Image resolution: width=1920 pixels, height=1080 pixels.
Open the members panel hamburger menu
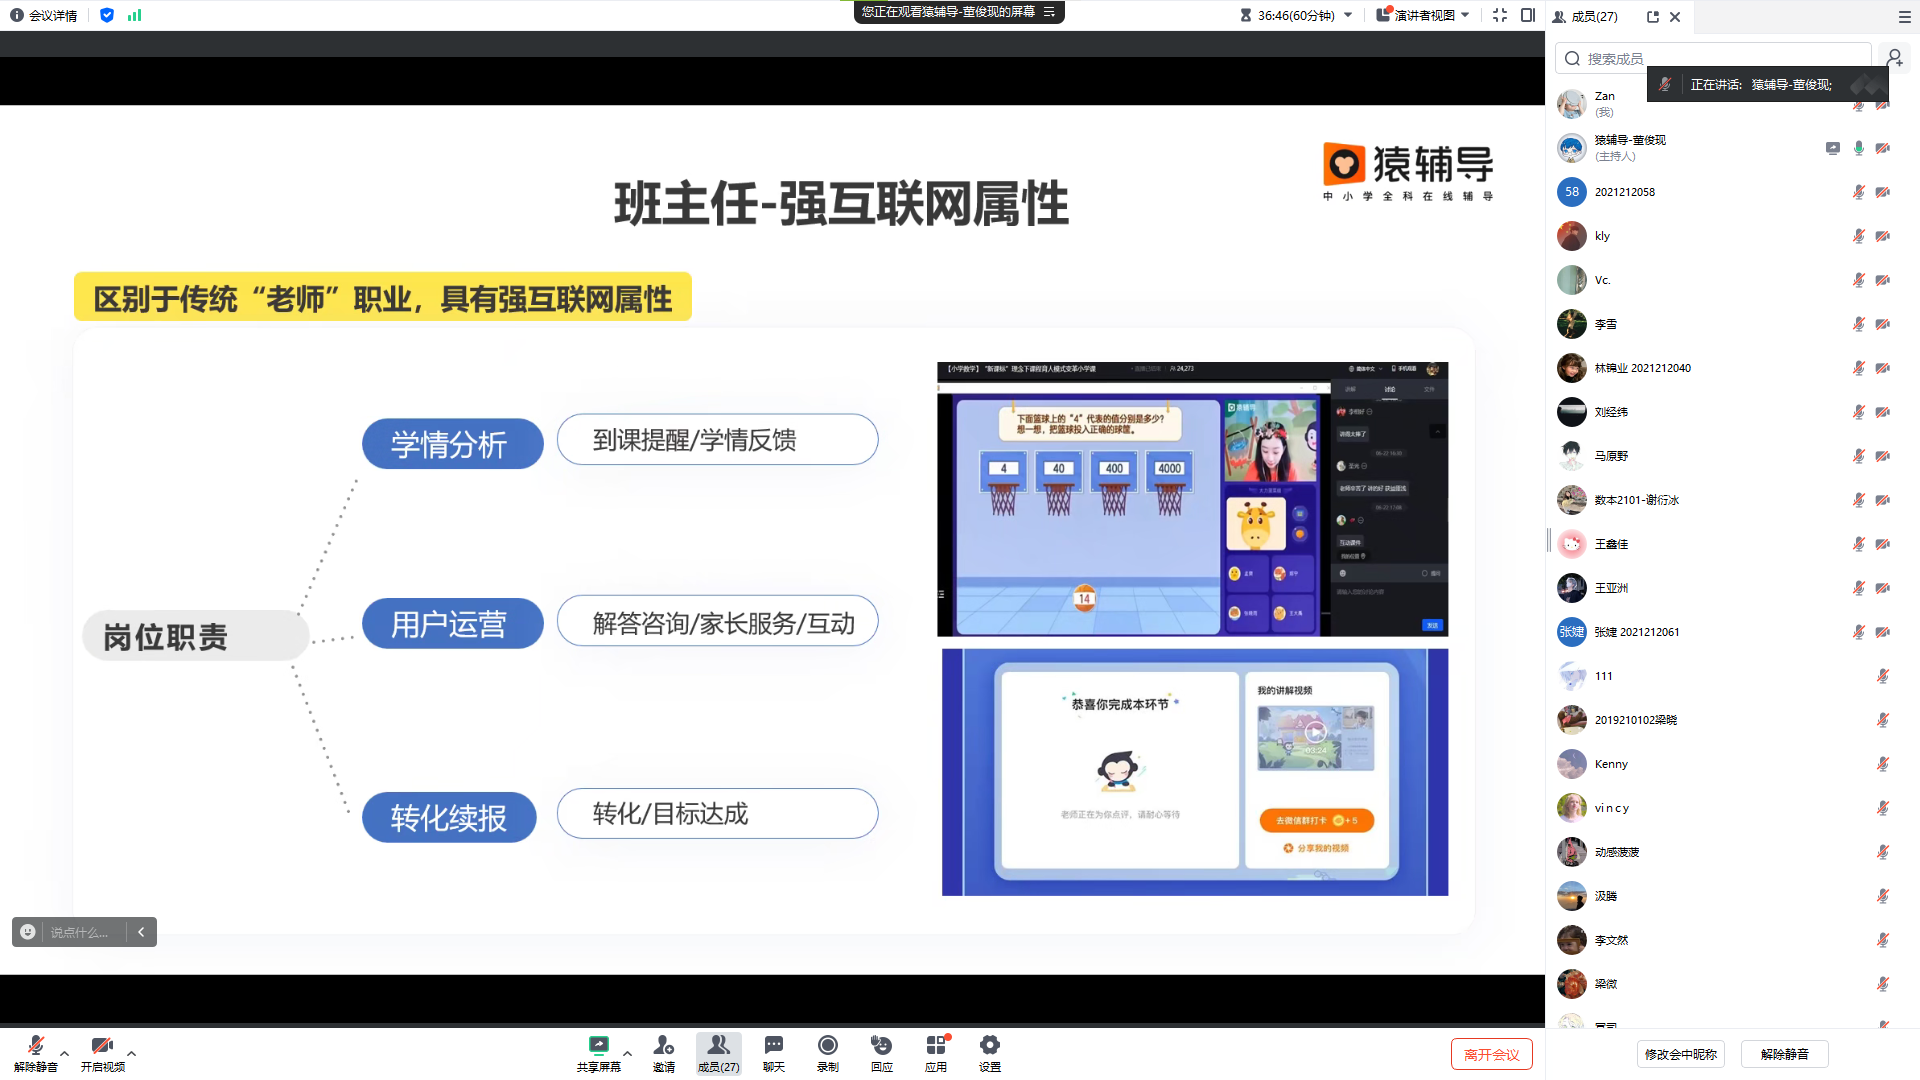[x=1904, y=17]
